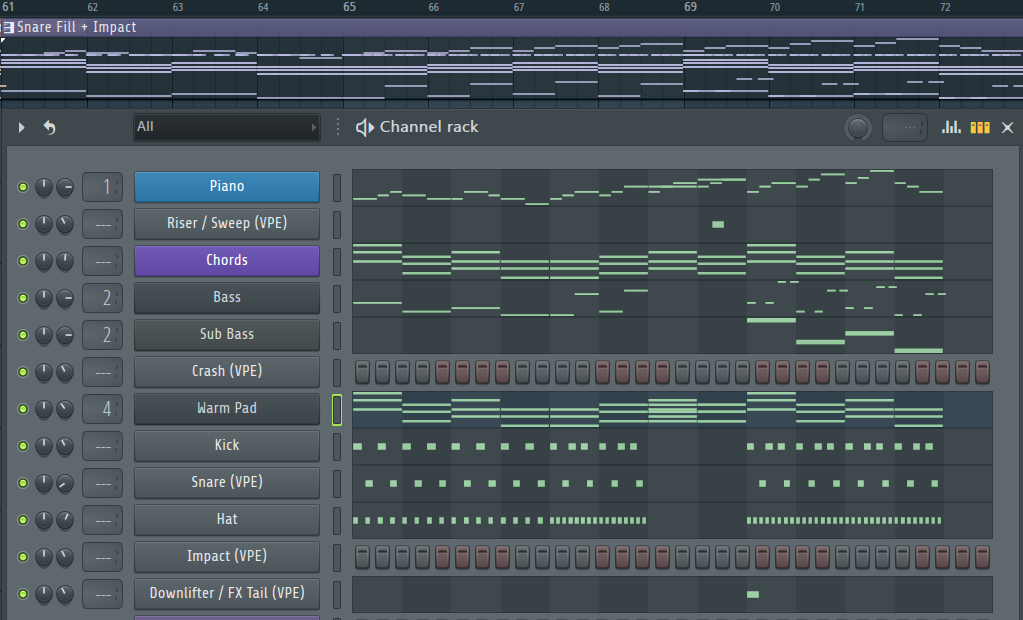Click the Riser / Sweep (VPE) channel
The width and height of the screenshot is (1023, 620).
227,224
